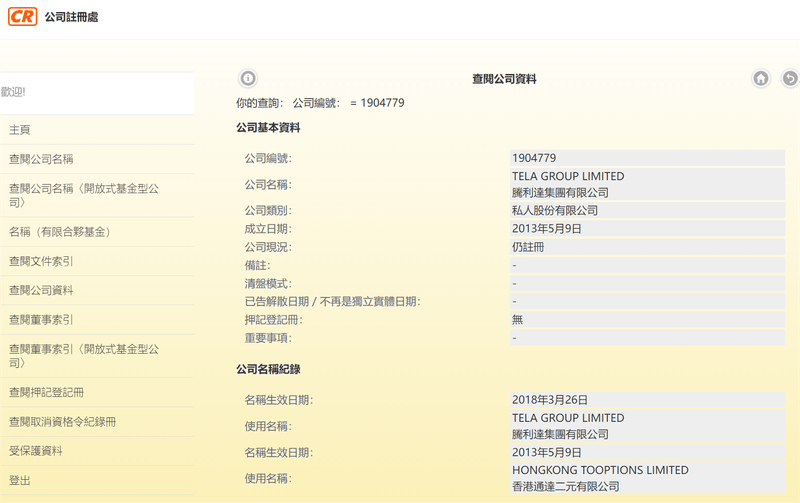800x503 pixels.
Task: Click the 清盤模式: field label
Action: click(268, 284)
